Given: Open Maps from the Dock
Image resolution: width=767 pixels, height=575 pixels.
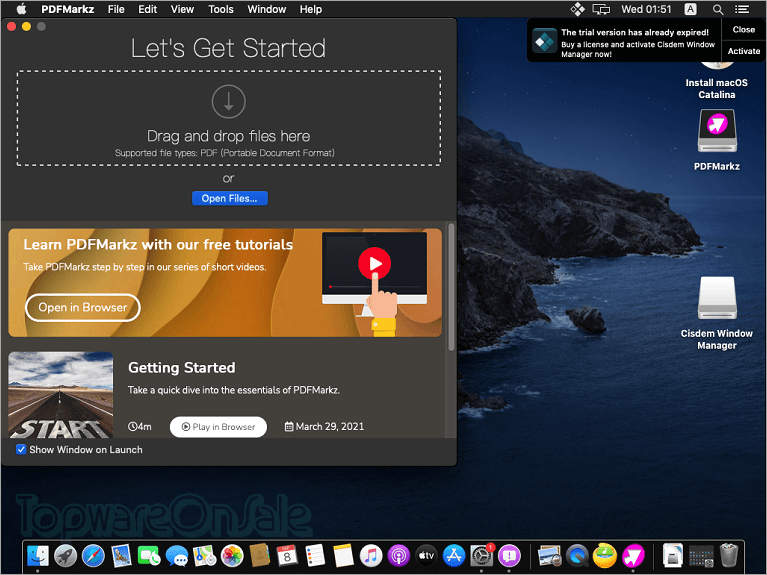Looking at the screenshot, I should [x=204, y=556].
